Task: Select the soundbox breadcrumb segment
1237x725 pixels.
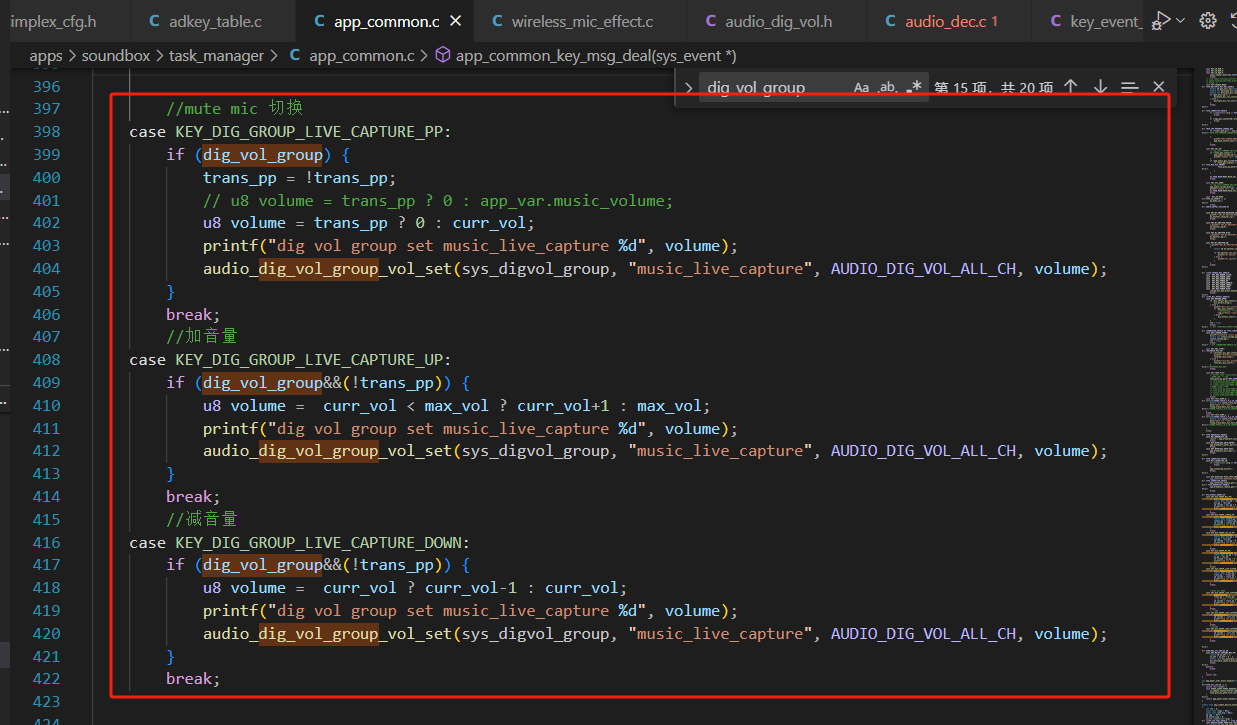Action: (116, 56)
